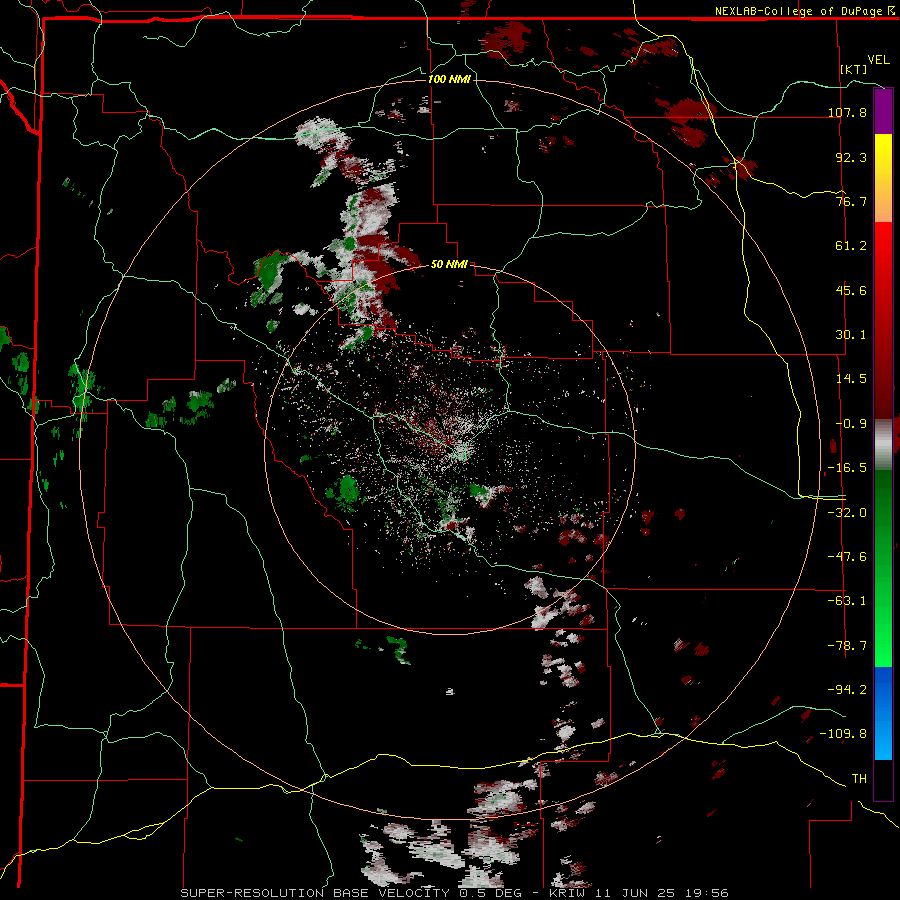Click the -16.5 value on the velocity scale

847,468
